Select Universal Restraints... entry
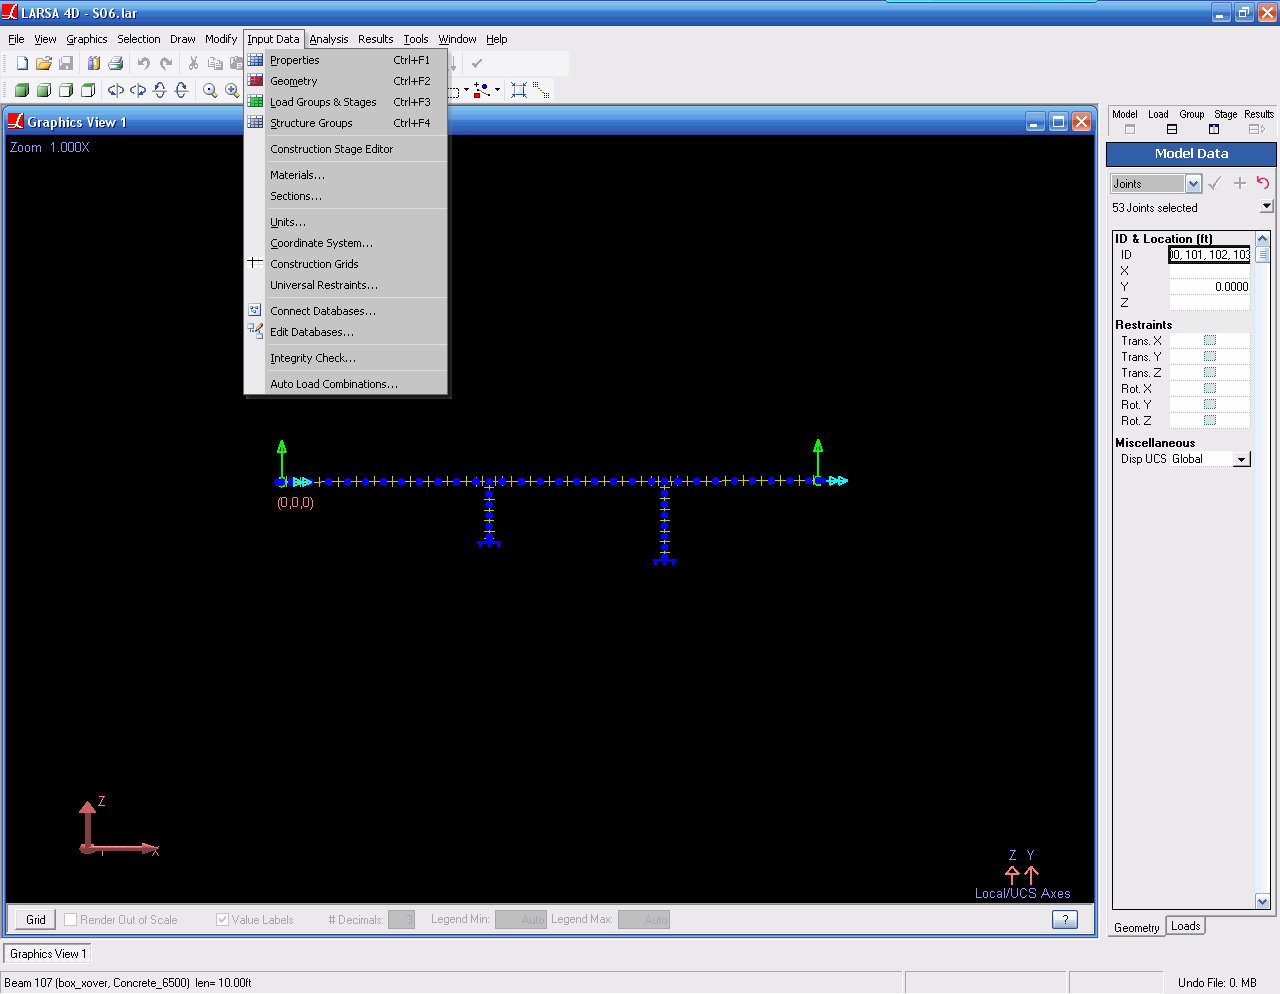 346,285
